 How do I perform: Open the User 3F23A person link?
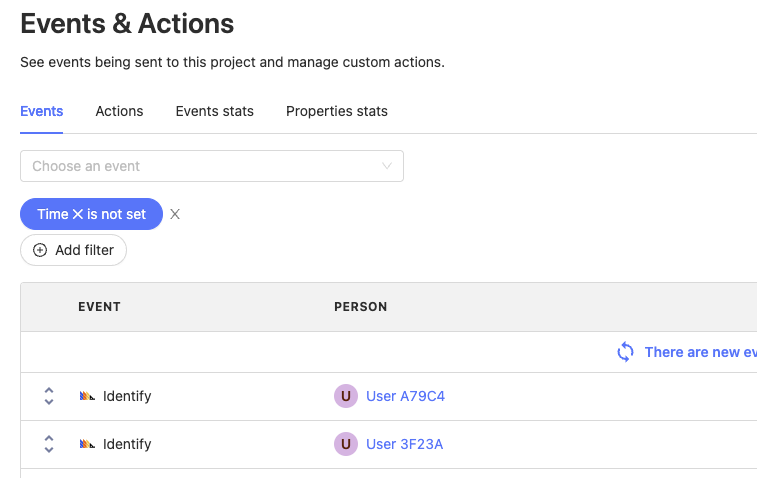[405, 444]
